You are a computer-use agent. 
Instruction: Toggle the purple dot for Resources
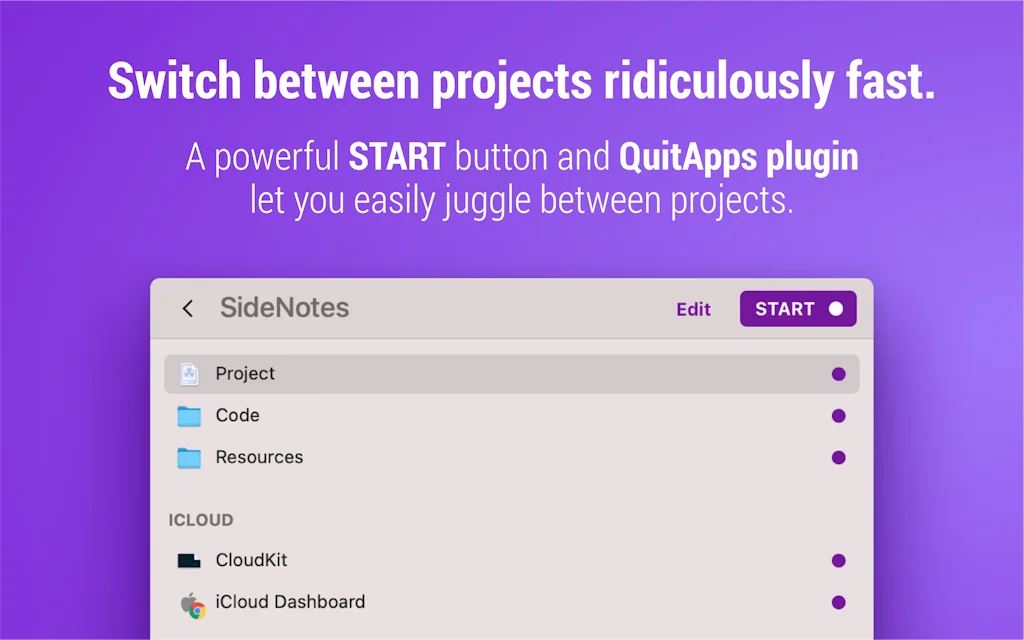coord(838,458)
